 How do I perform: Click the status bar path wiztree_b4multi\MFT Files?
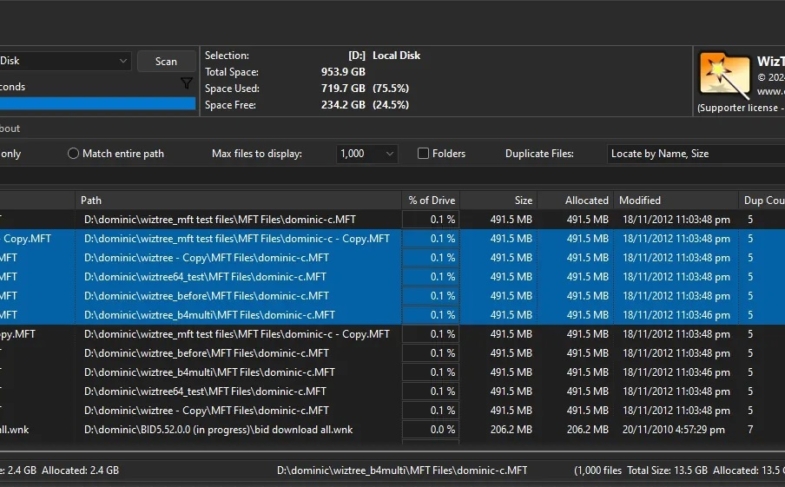coord(402,470)
